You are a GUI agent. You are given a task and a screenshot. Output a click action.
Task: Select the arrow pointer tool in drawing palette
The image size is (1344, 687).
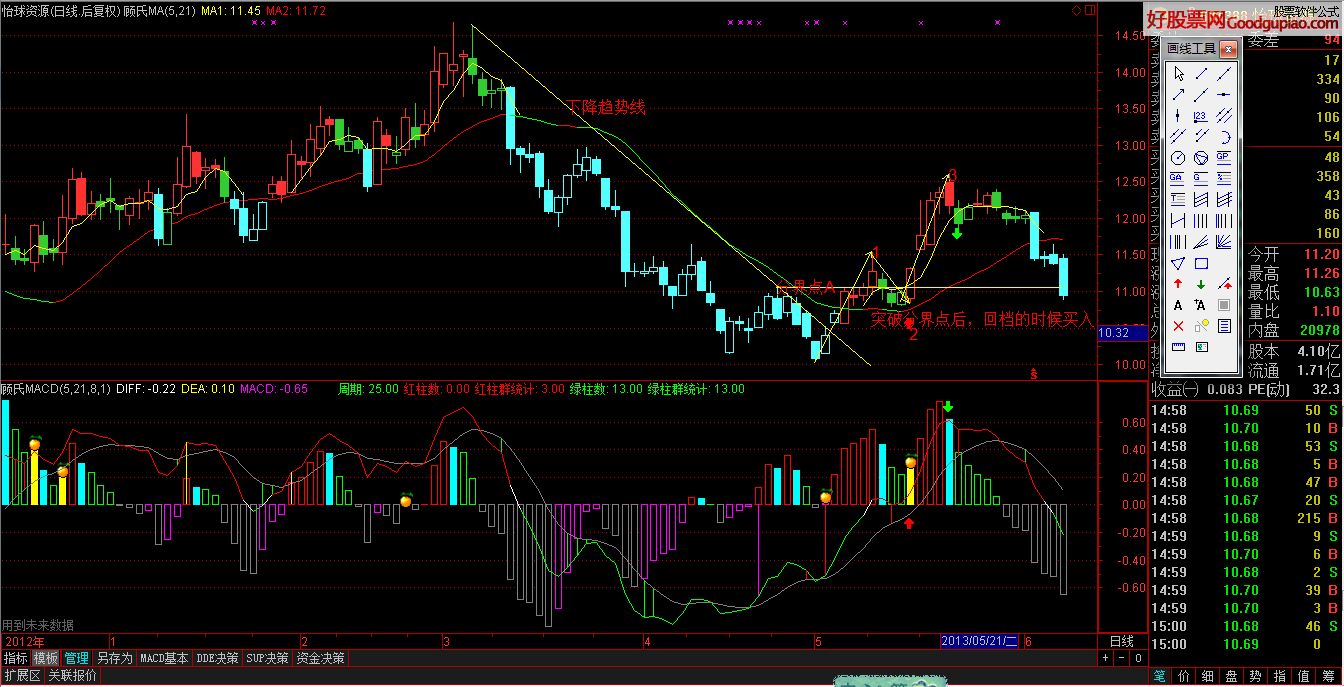(x=1179, y=74)
